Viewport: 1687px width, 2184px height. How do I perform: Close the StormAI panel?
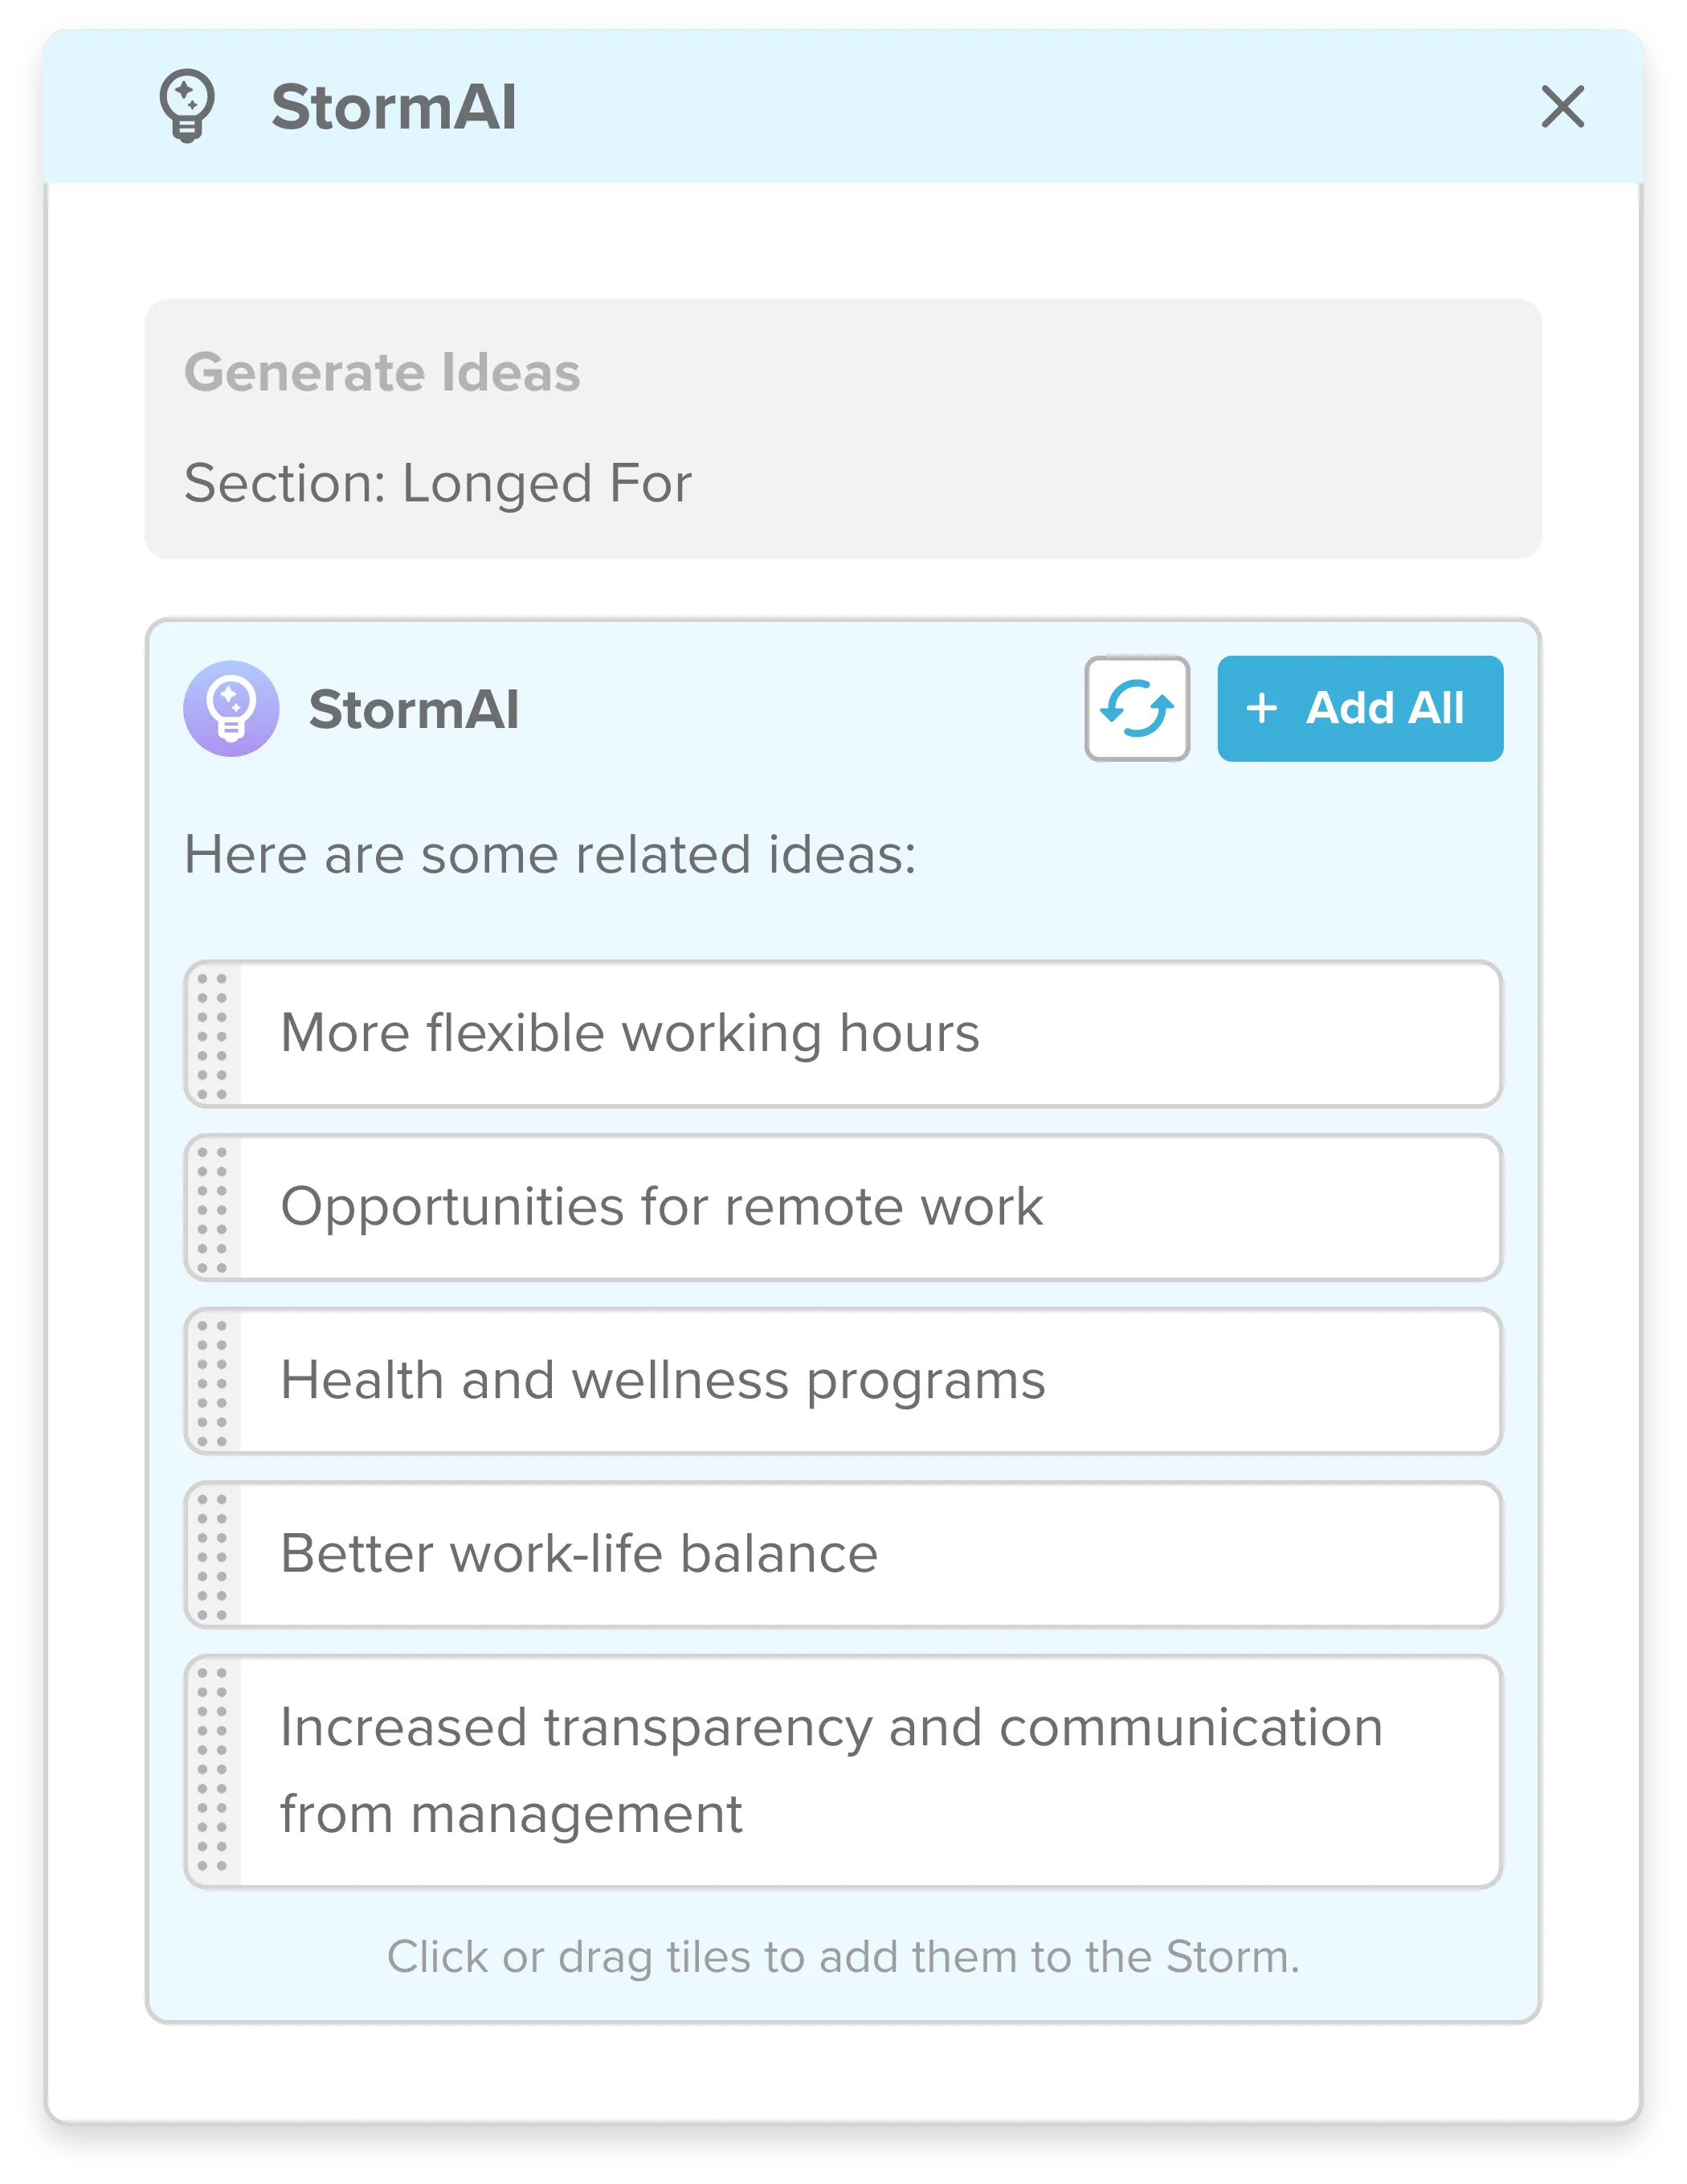[x=1562, y=107]
